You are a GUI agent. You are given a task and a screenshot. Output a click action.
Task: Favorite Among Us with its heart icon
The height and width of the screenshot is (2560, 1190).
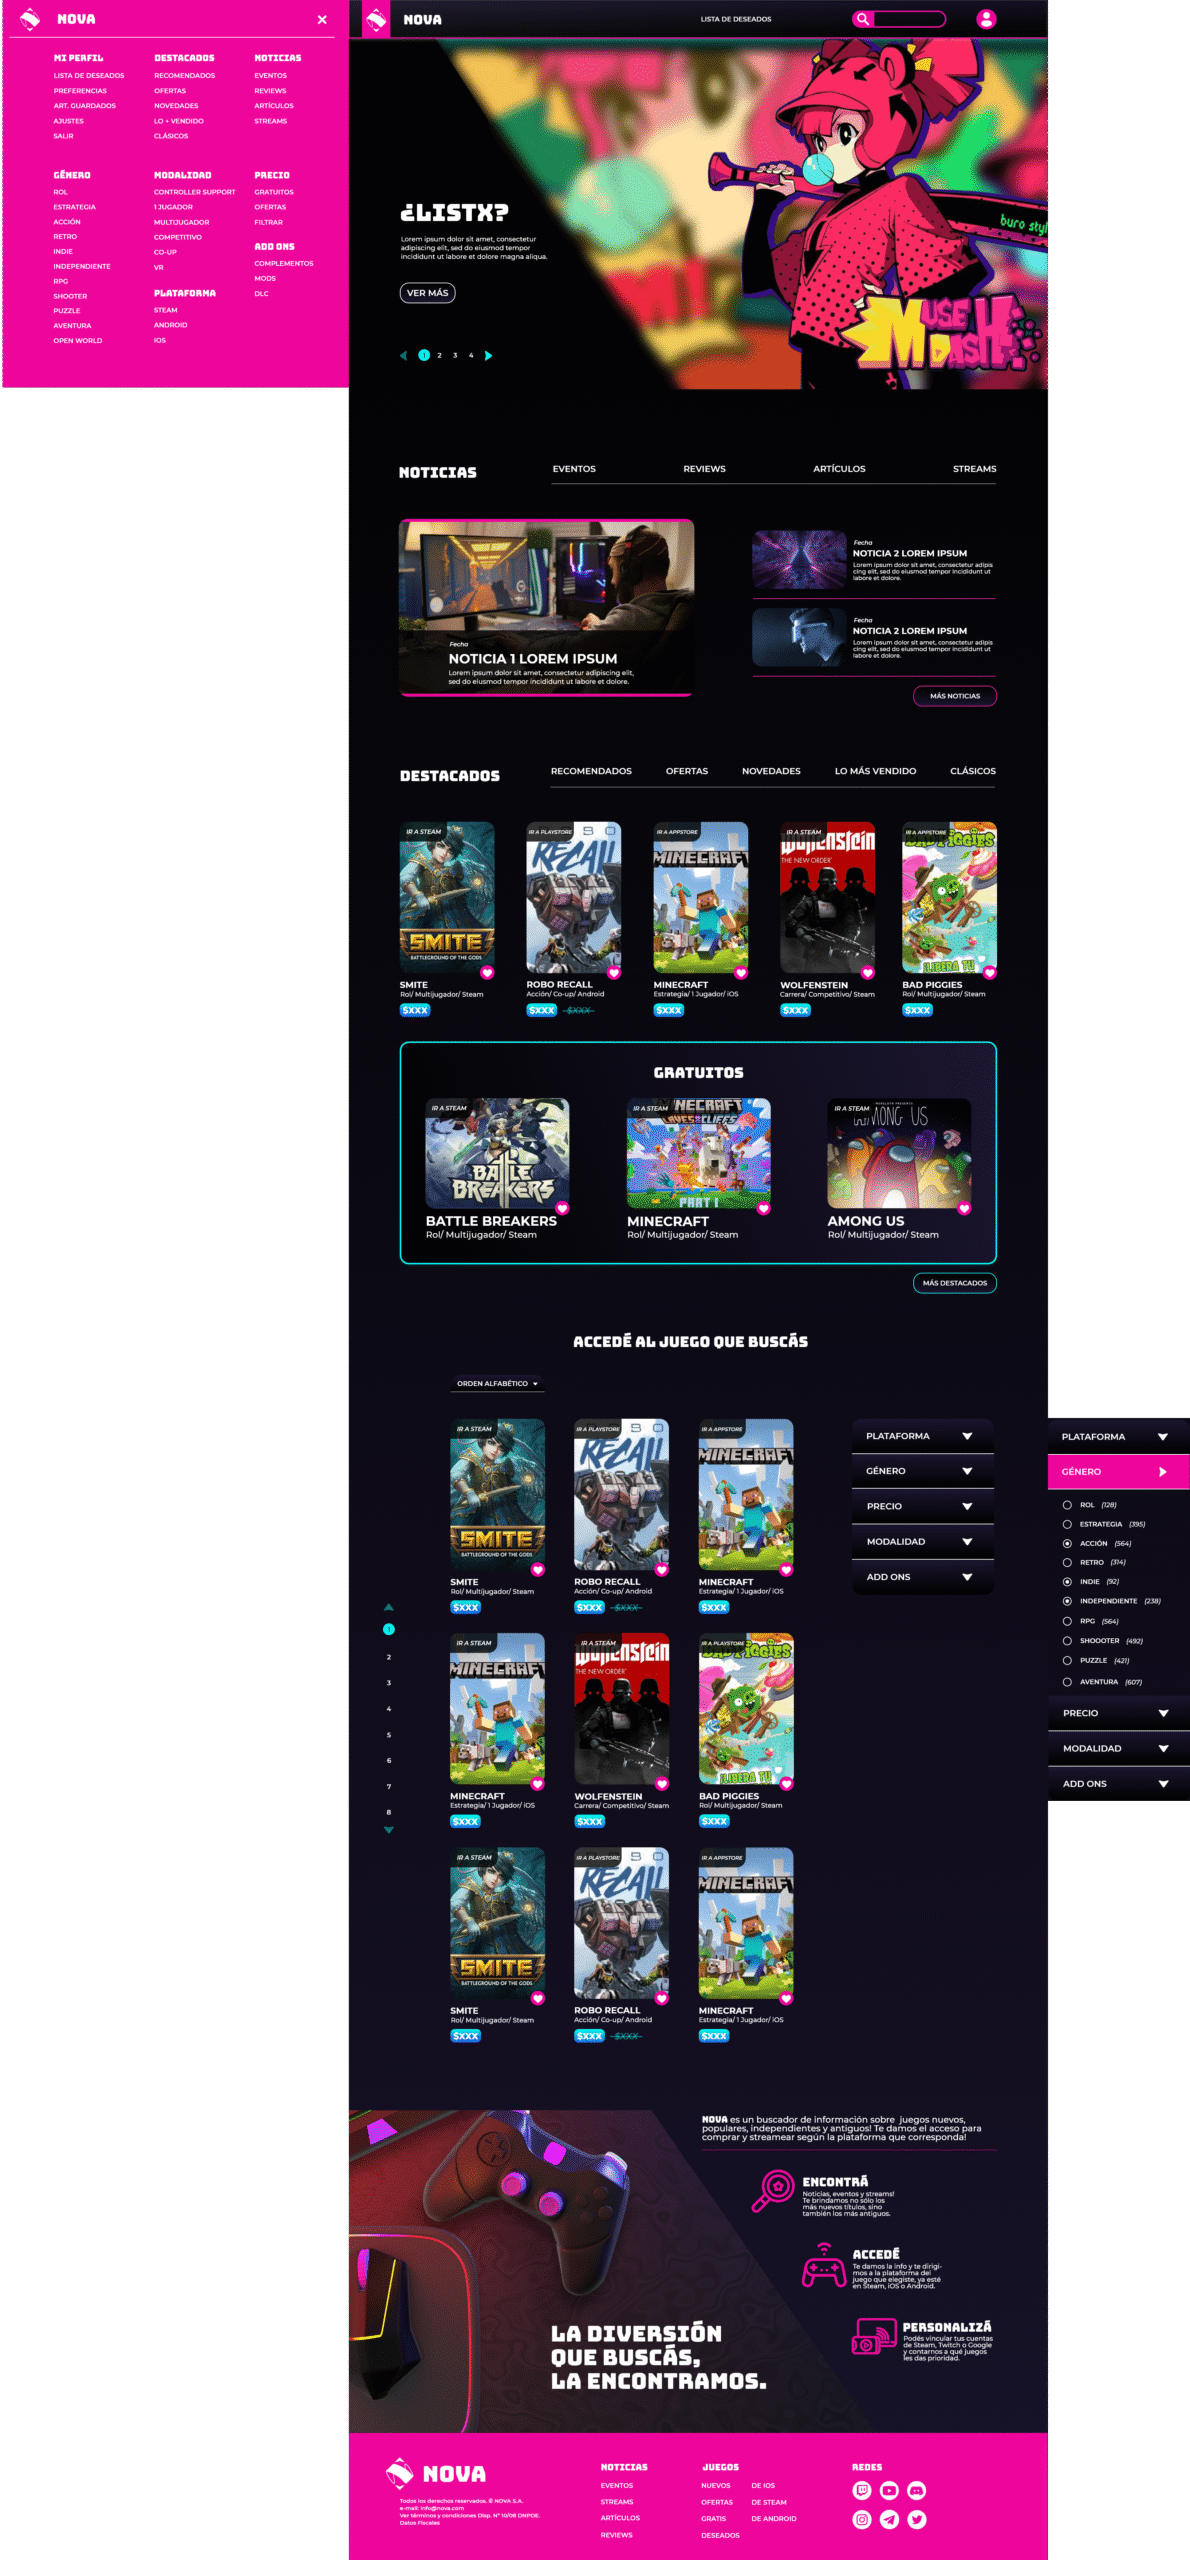pyautogui.click(x=964, y=1208)
